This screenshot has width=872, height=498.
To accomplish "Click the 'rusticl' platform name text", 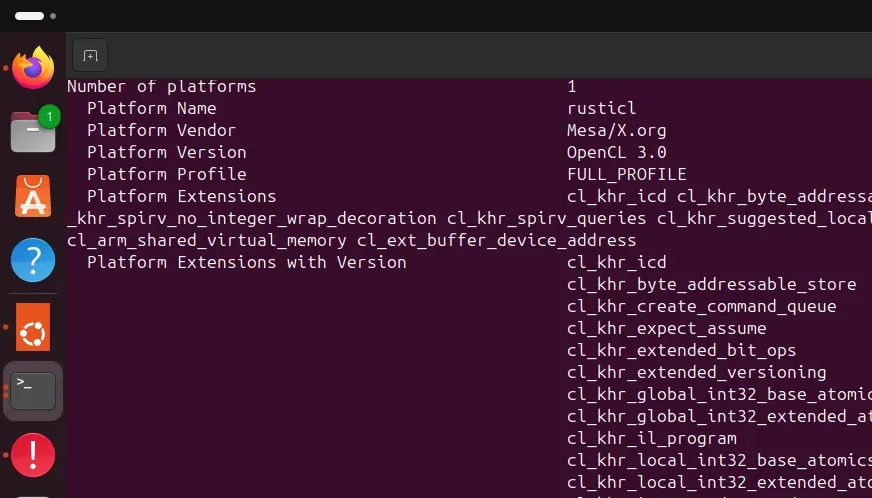I will [601, 108].
